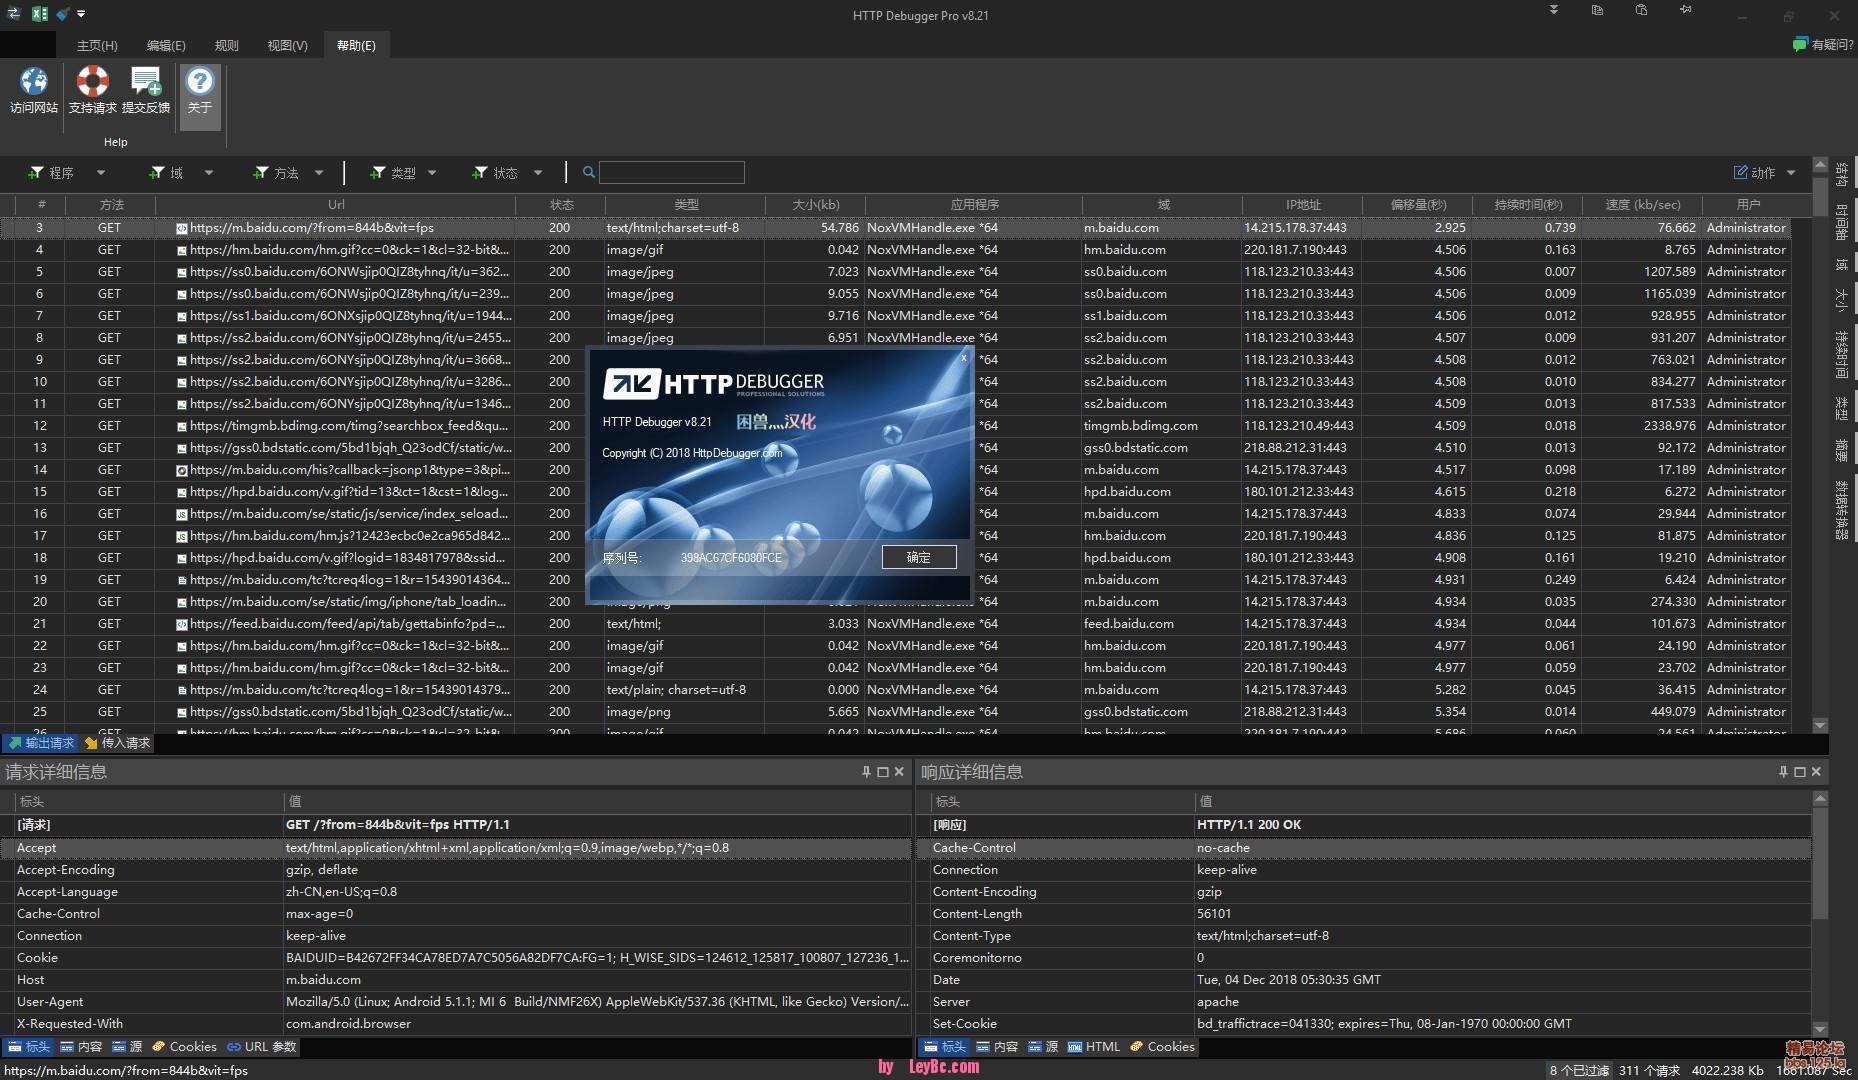This screenshot has height=1080, width=1858.
Task: Click the About question-mark icon (关于)
Action: [x=200, y=82]
